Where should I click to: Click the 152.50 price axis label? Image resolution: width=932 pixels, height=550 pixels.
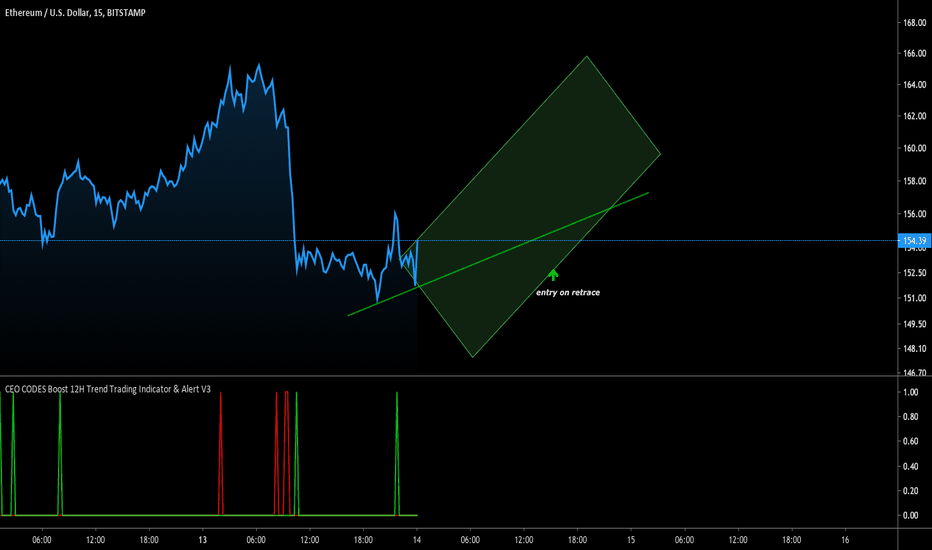coord(915,272)
